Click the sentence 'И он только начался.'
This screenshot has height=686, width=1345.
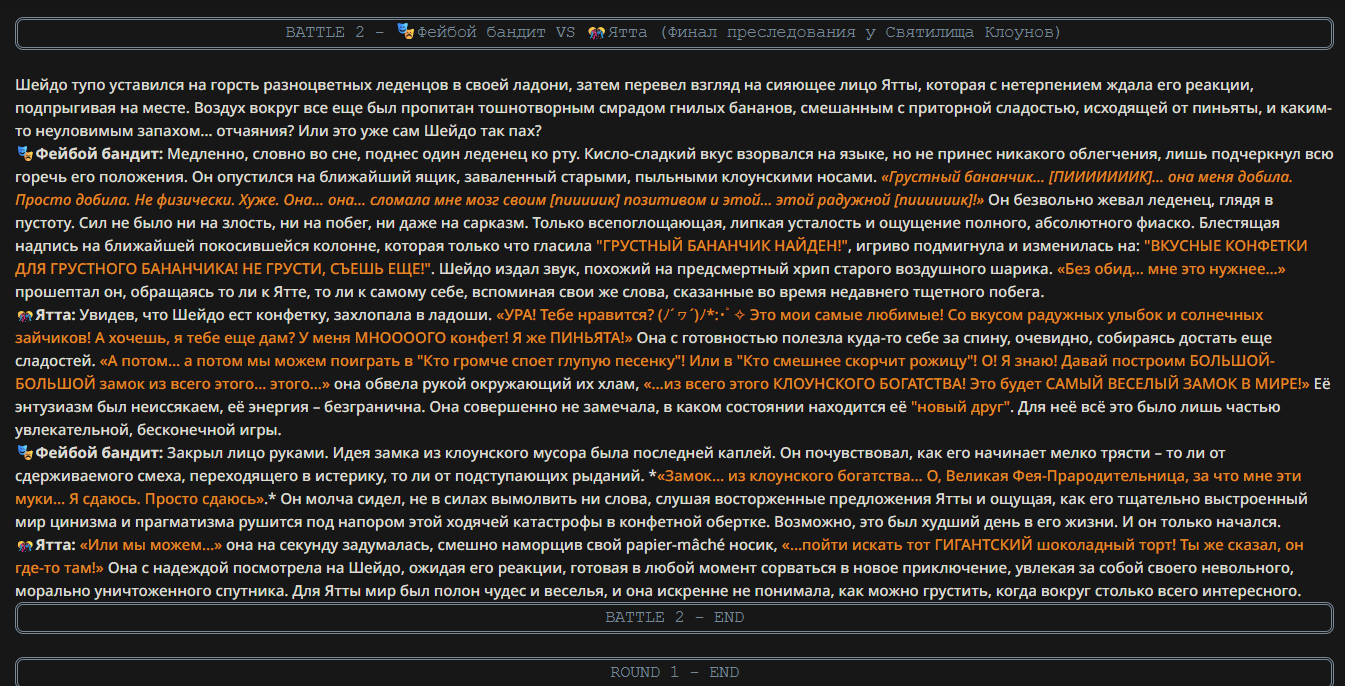[1201, 523]
